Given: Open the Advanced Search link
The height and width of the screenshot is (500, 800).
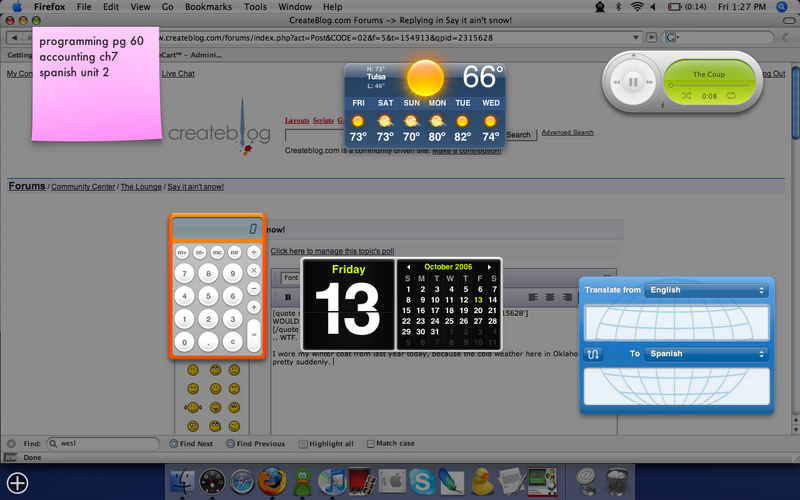Looking at the screenshot, I should [x=567, y=133].
